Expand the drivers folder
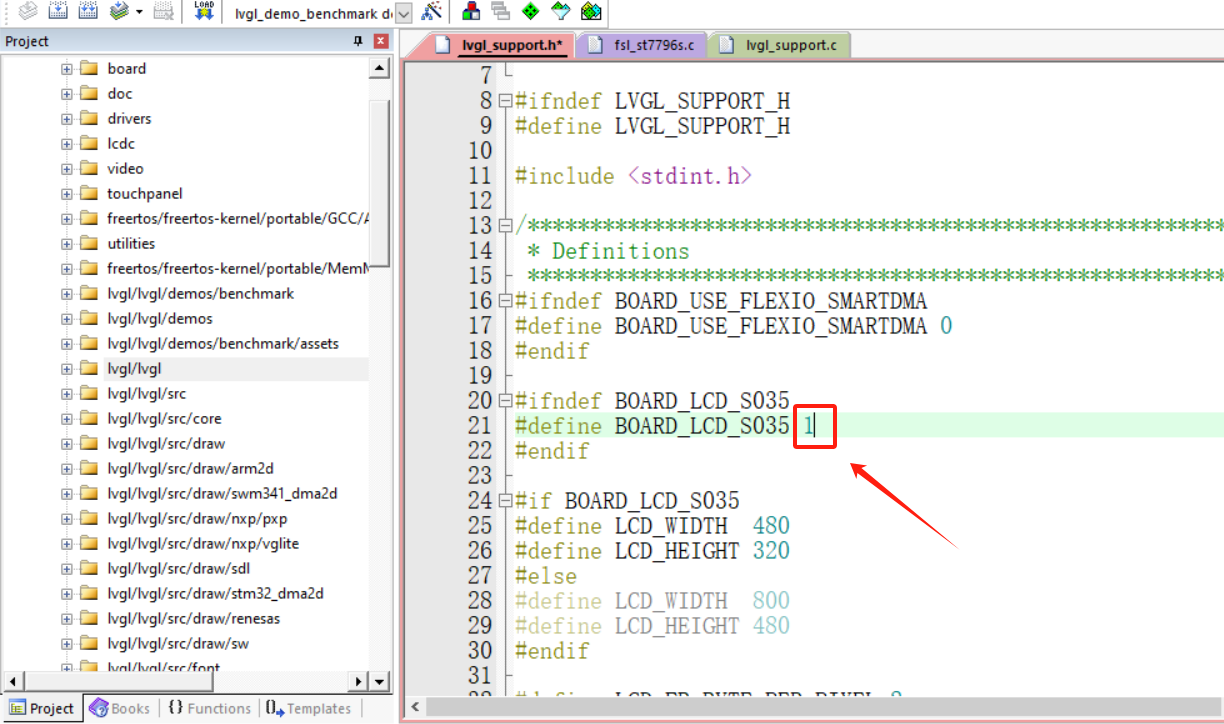 pyautogui.click(x=66, y=119)
